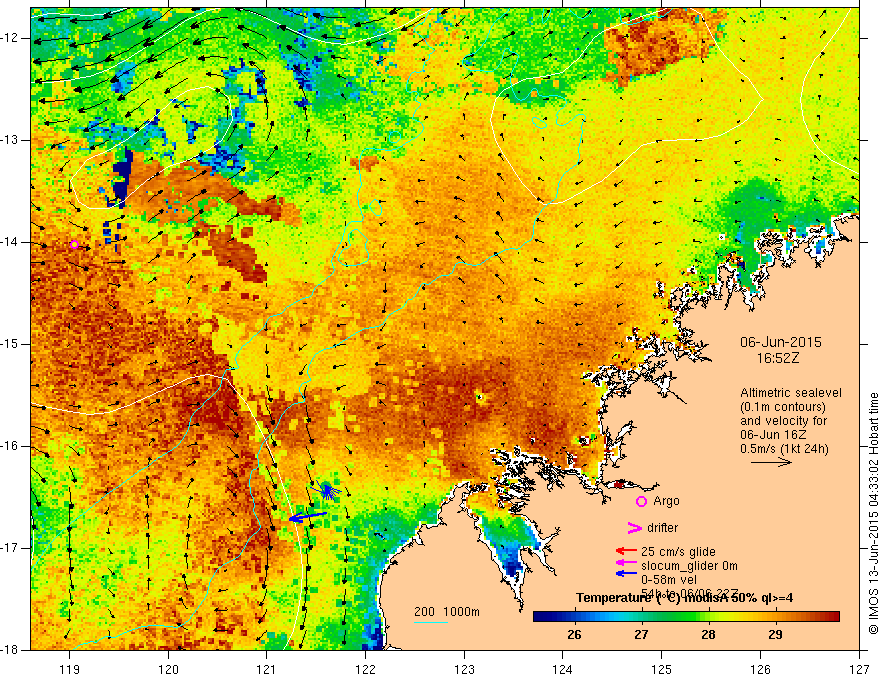Click the 'Altimetric sealevel' text
This screenshot has width=880, height=680.
[790, 393]
